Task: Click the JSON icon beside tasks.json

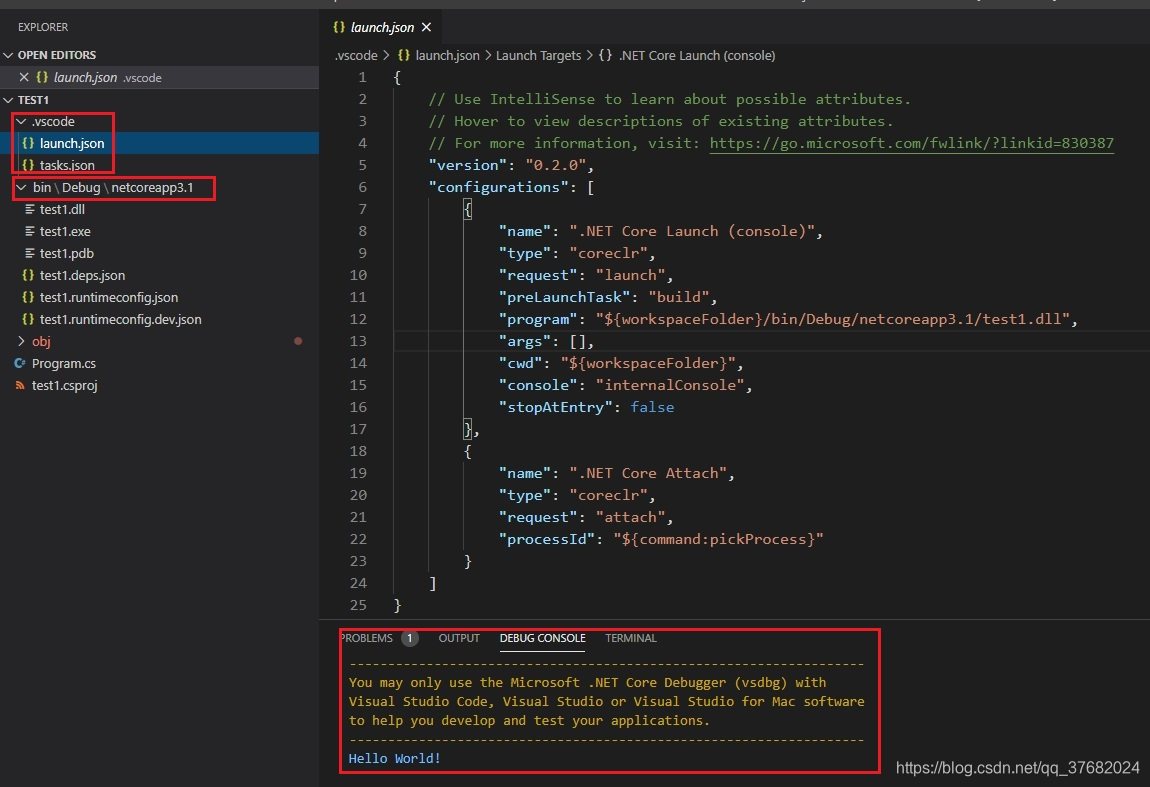Action: [28, 165]
